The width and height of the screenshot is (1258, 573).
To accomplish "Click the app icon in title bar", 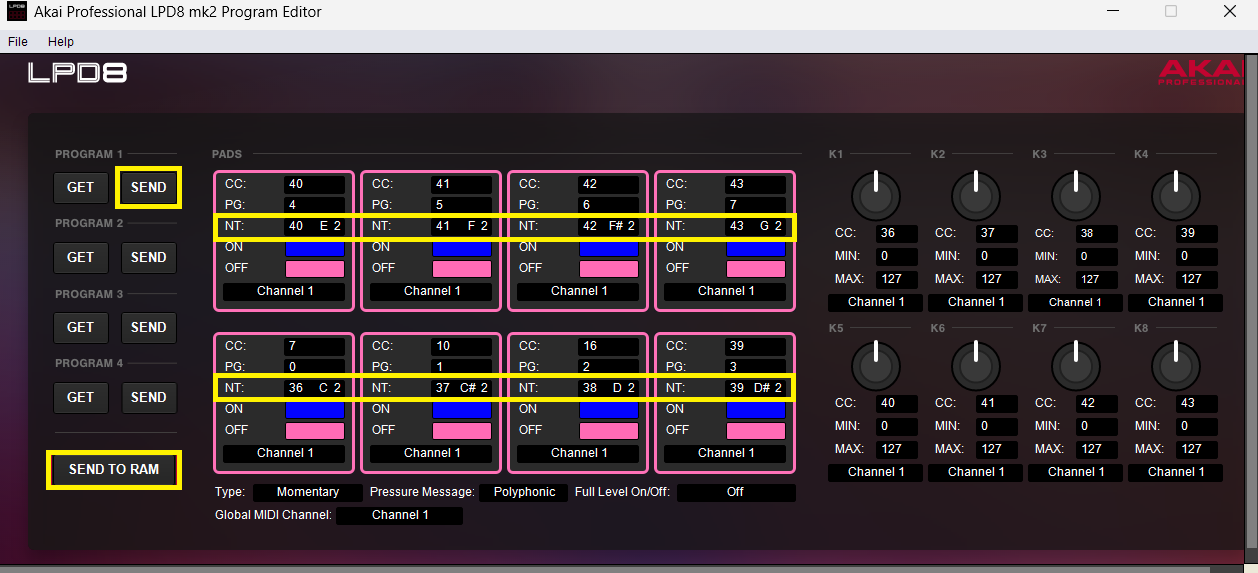I will click(x=16, y=12).
